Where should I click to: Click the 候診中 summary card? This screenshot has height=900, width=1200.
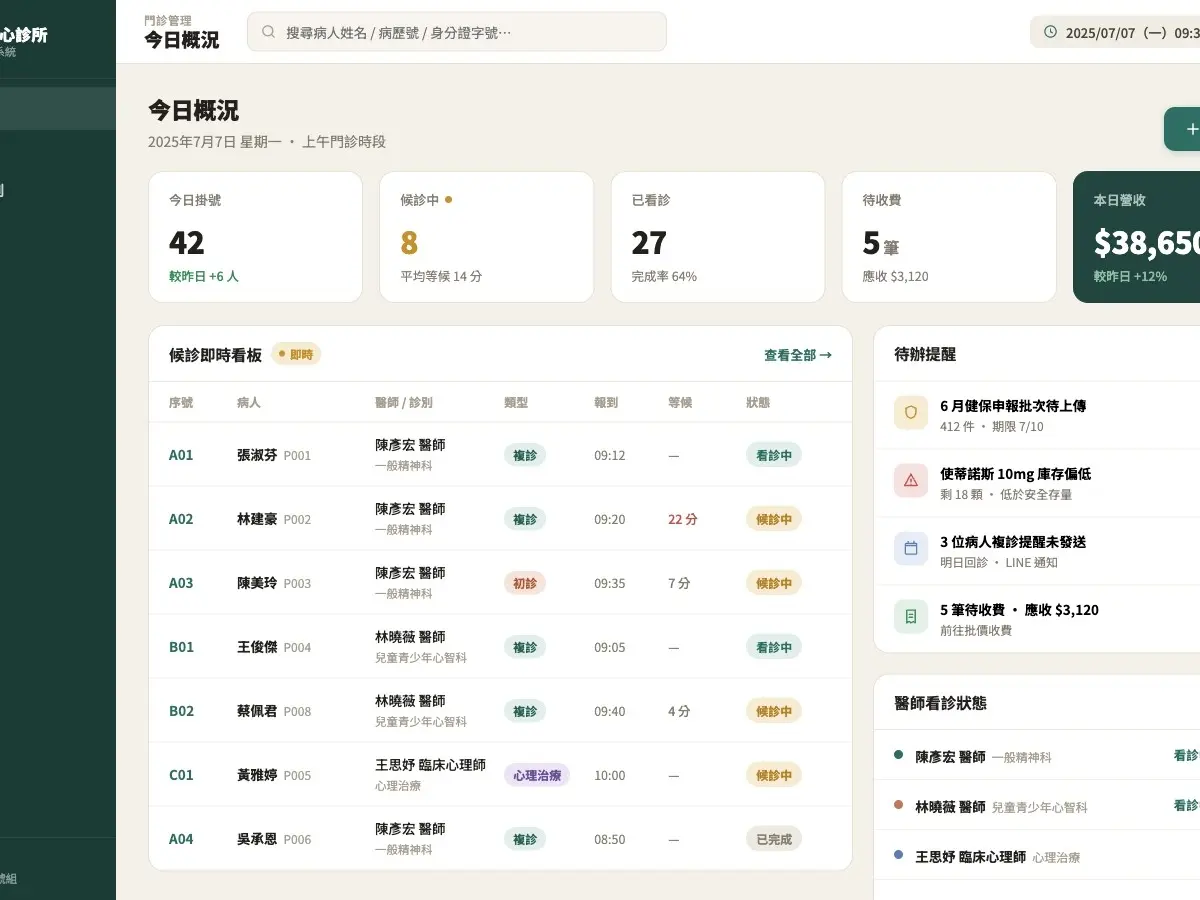(486, 237)
